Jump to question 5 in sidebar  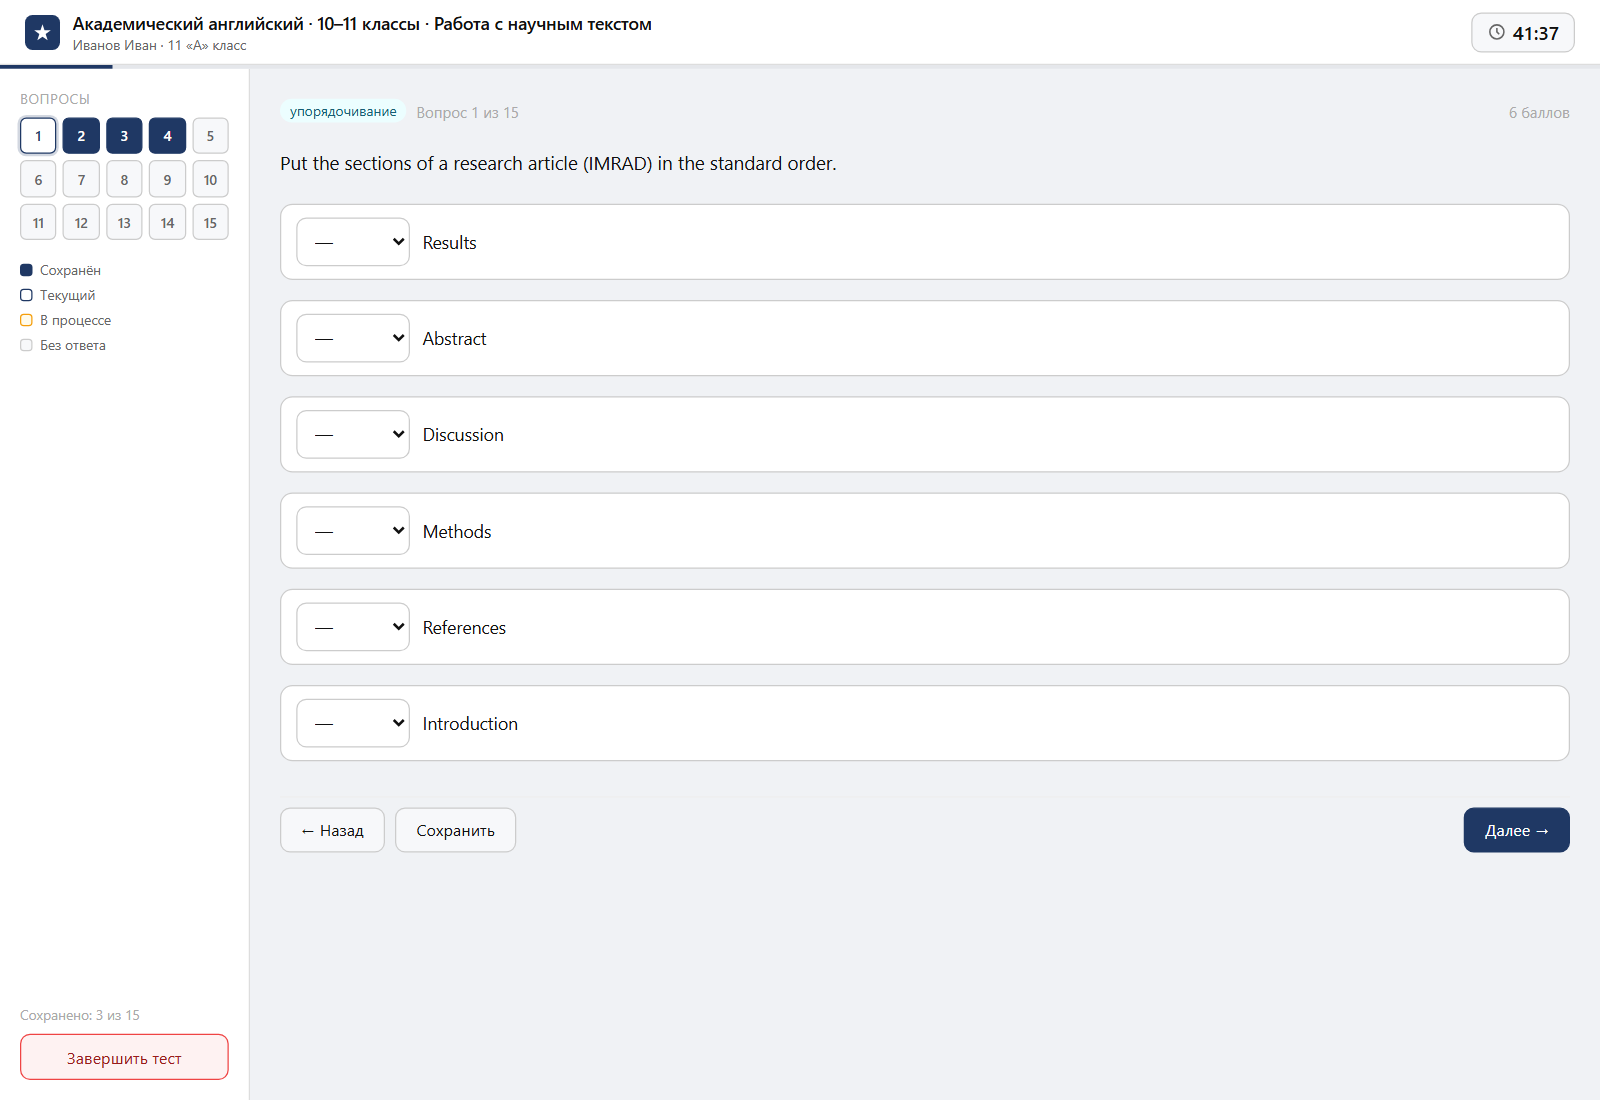[x=210, y=136]
